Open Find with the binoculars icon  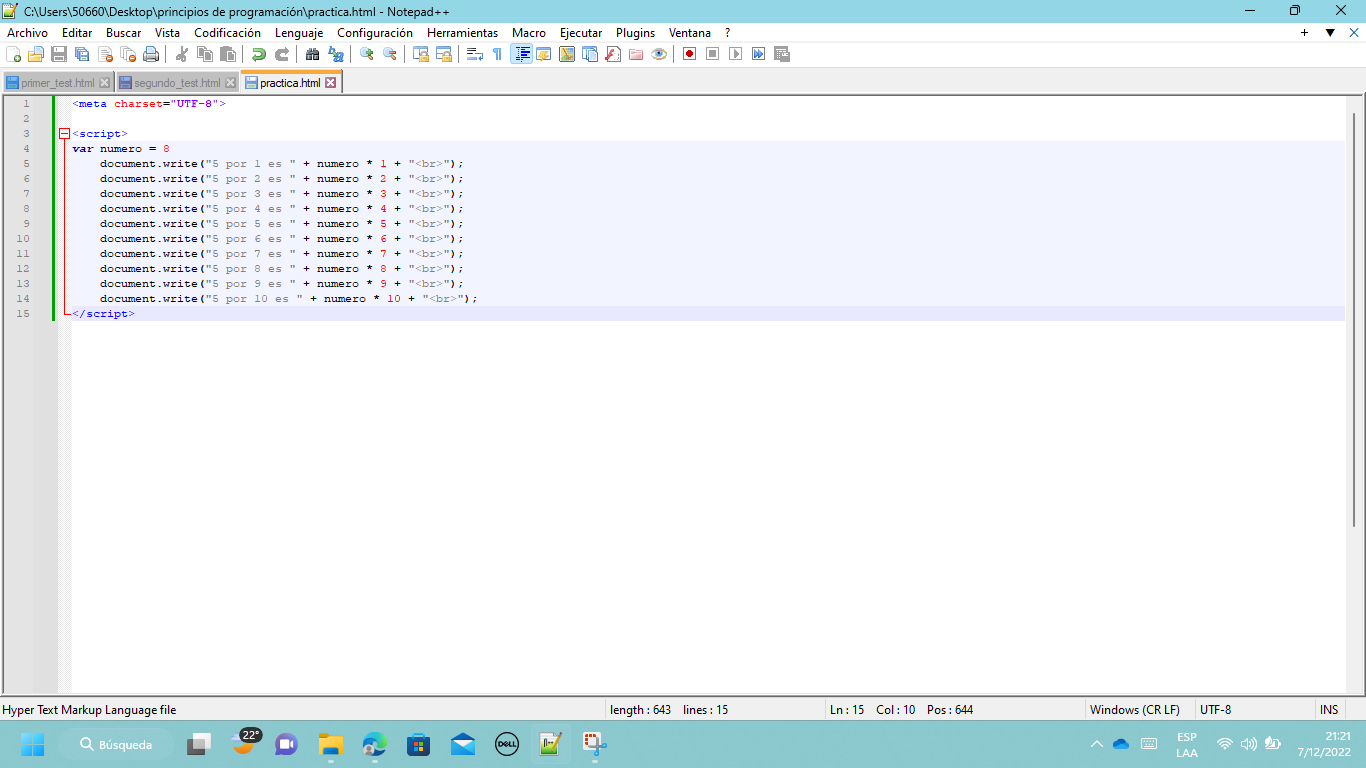click(x=313, y=54)
